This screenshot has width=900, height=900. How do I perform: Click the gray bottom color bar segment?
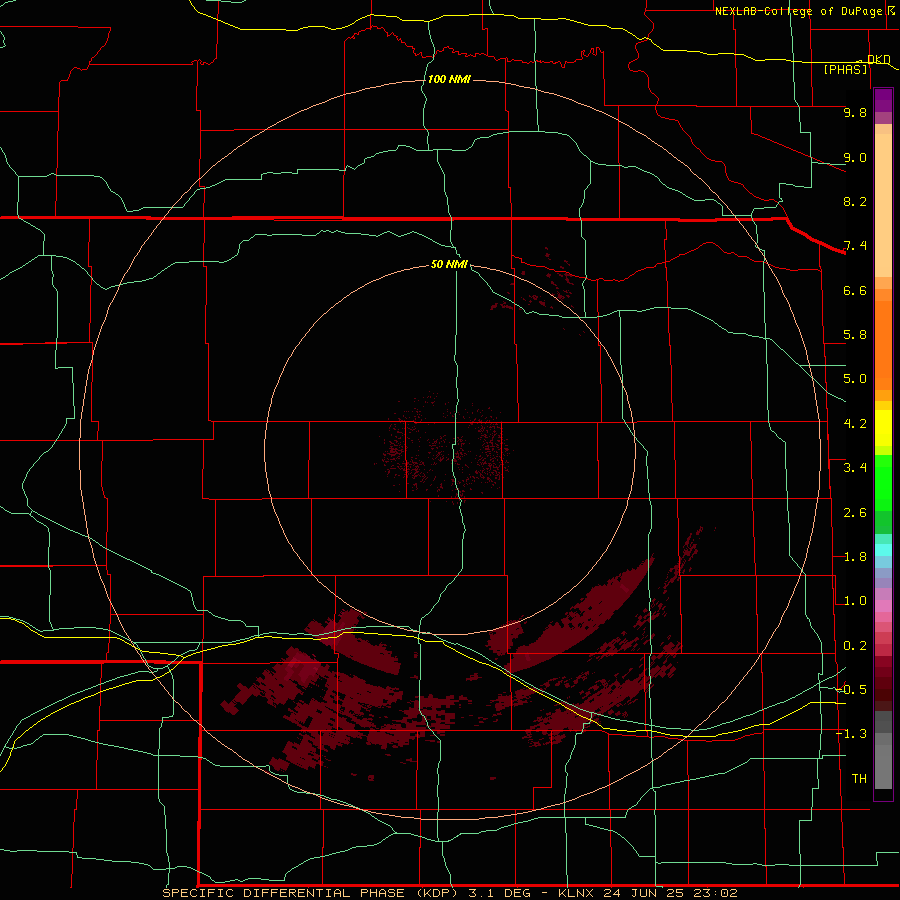(883, 766)
